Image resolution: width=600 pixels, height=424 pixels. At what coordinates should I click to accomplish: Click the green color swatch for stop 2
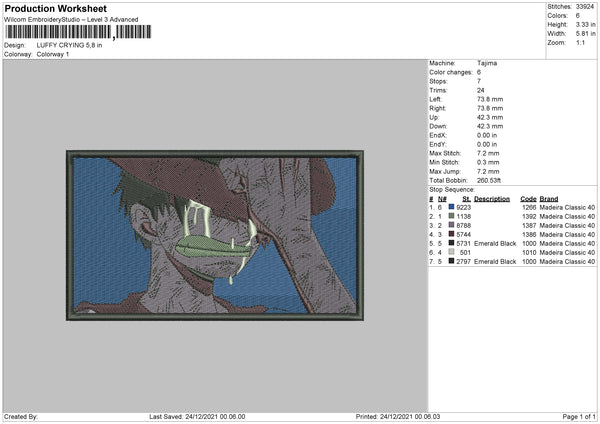(452, 216)
